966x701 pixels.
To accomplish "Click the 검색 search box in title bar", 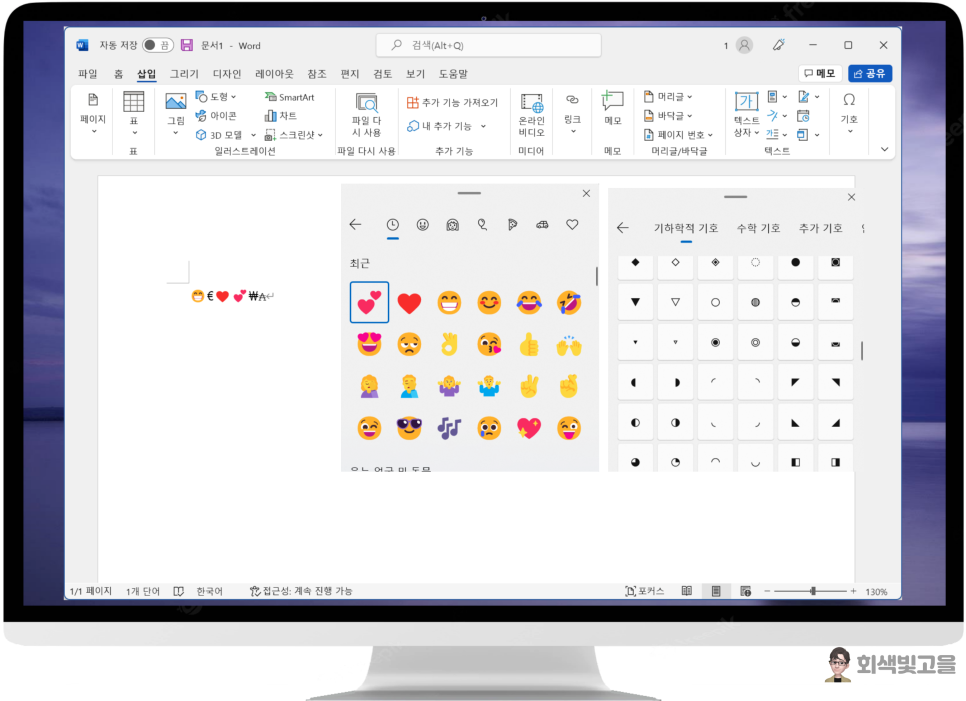I will click(x=489, y=45).
